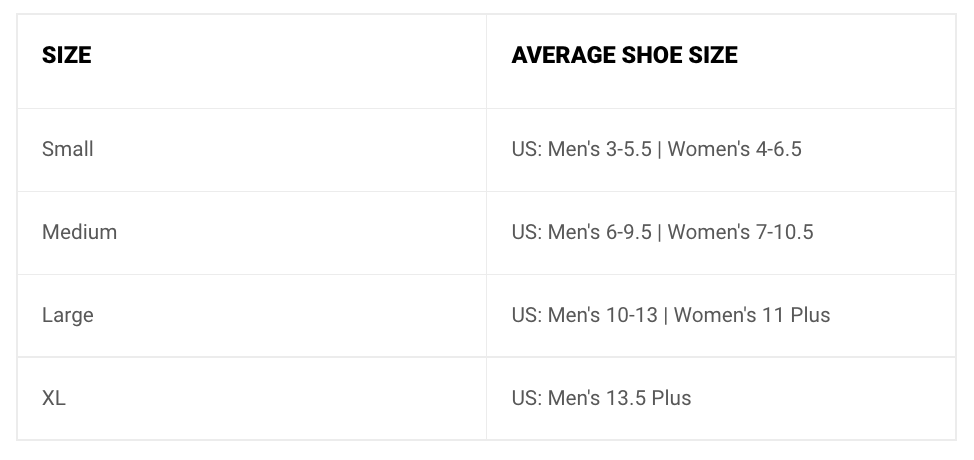Viewport: 974px width, 460px height.
Task: Click the AVERAGE SHOE SIZE header
Action: (624, 55)
